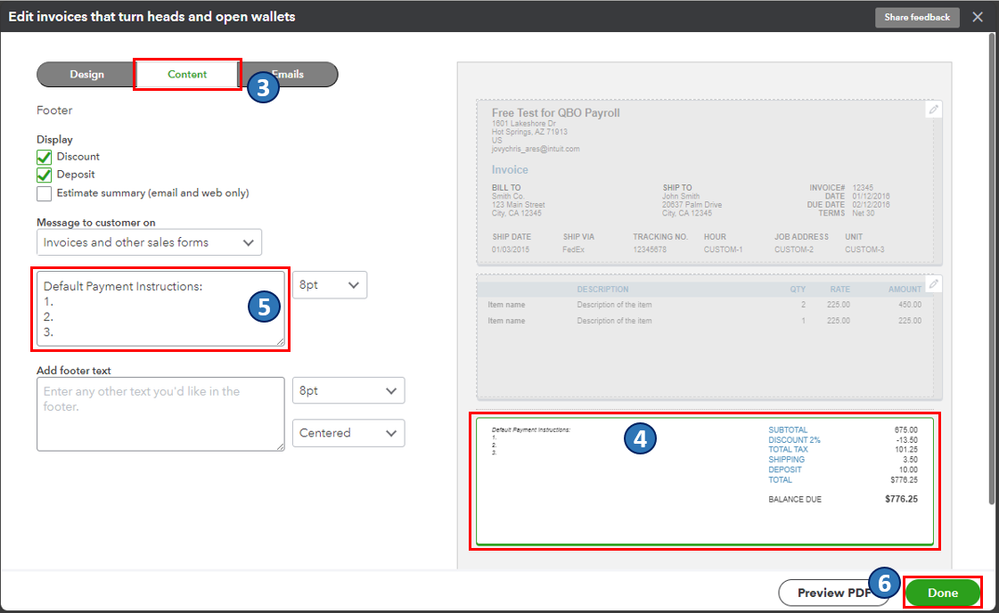Open the Centered alignment dropdown
Screen dimensions: 999x613
pos(348,433)
